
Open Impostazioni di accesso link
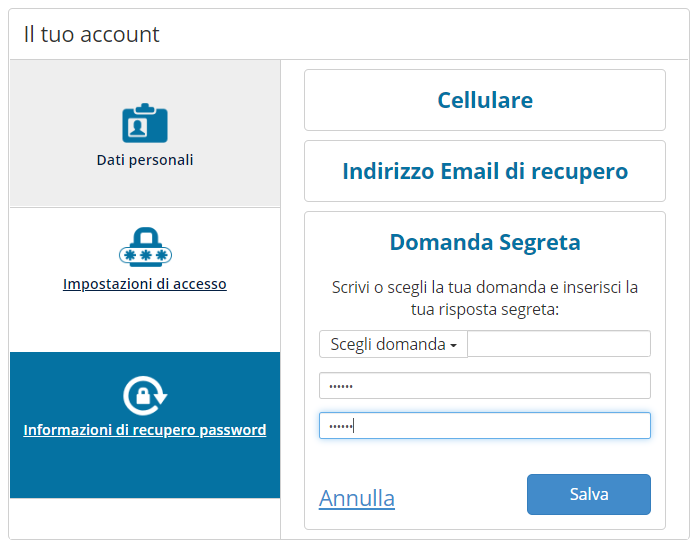pyautogui.click(x=145, y=284)
